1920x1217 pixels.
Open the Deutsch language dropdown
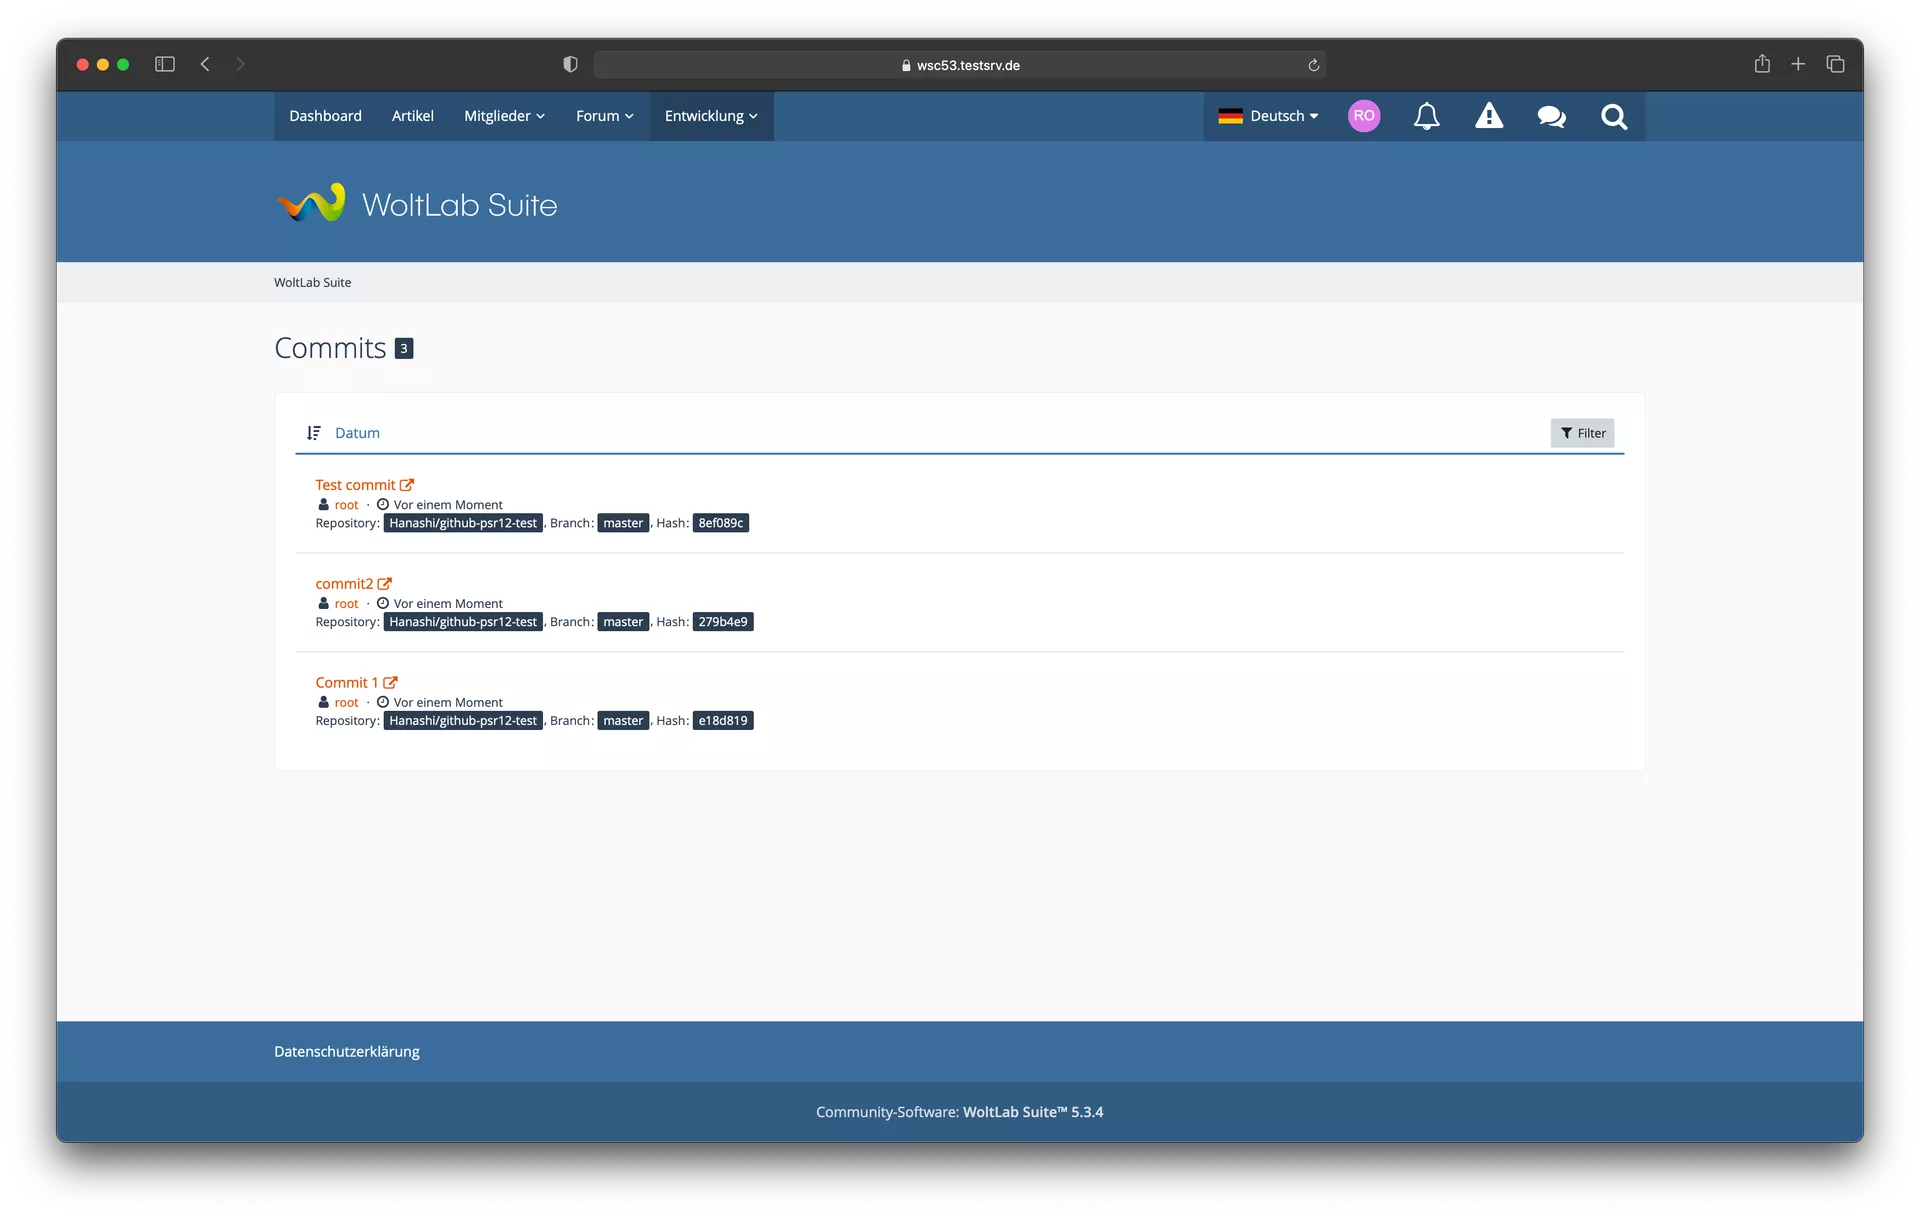[1268, 116]
